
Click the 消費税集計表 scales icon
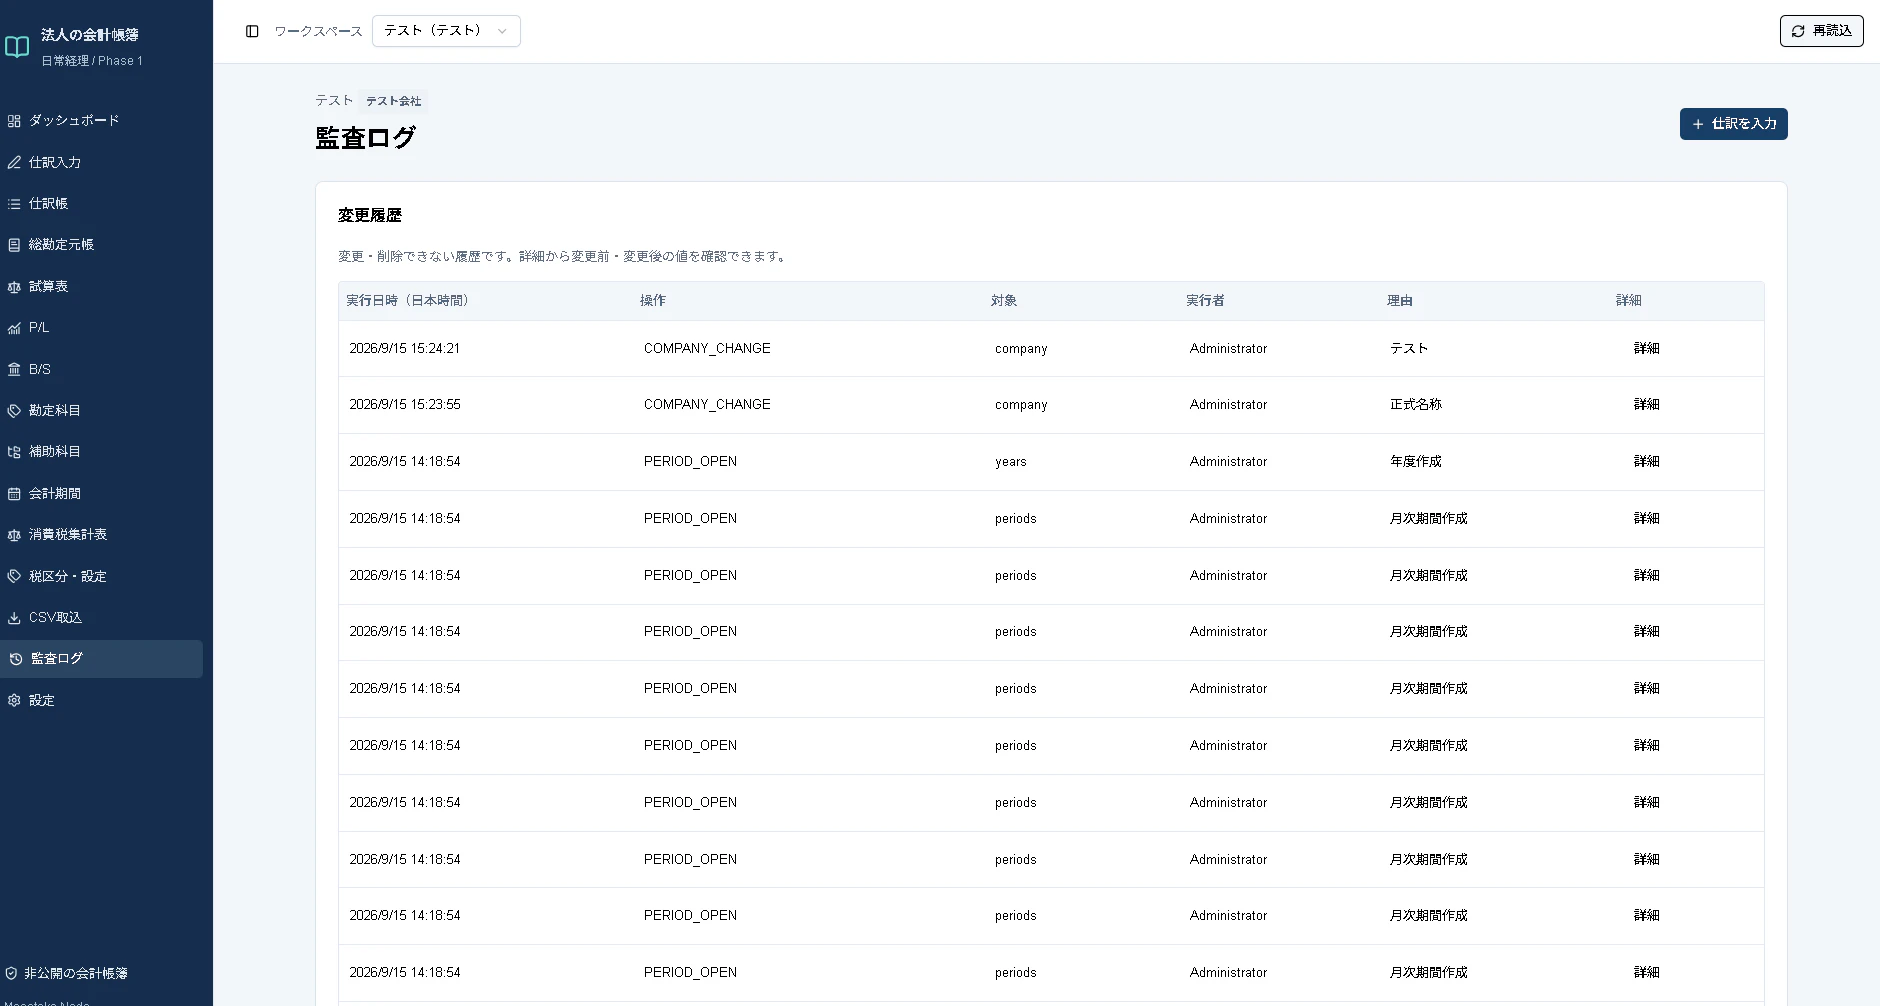point(14,535)
